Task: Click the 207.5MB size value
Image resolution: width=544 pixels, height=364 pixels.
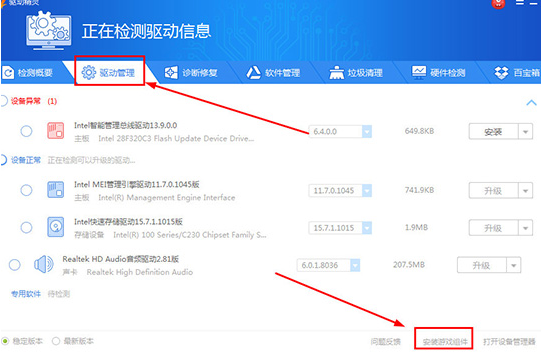Action: coord(409,264)
